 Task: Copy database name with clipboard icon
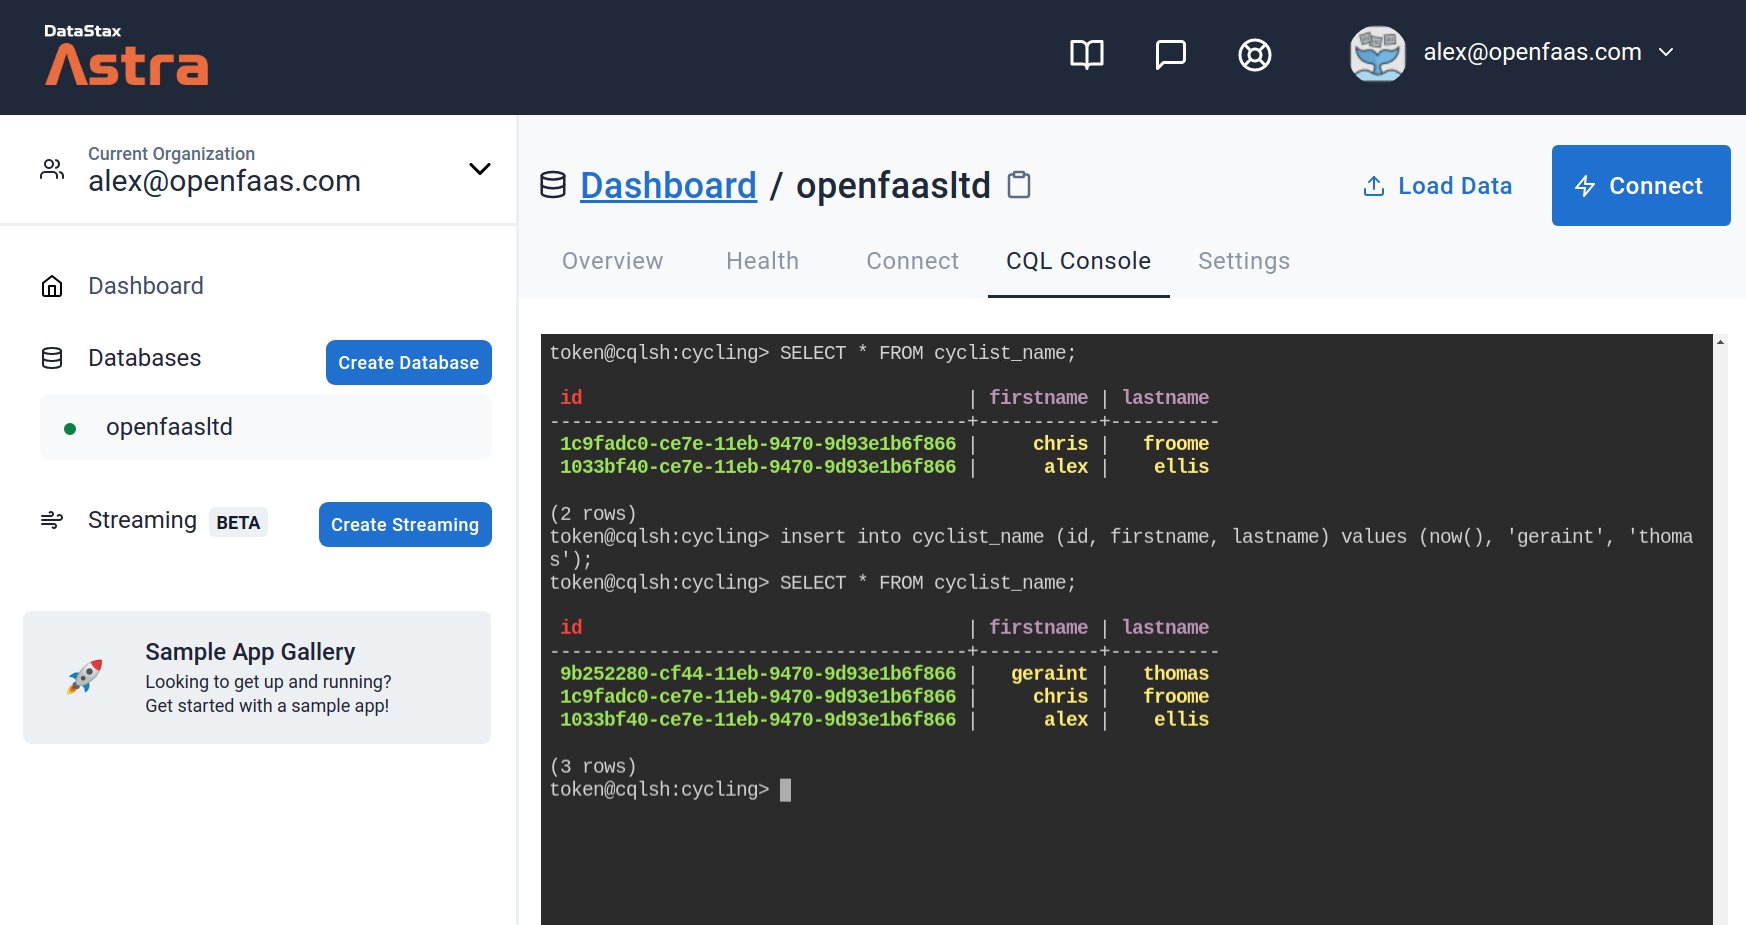point(1018,185)
